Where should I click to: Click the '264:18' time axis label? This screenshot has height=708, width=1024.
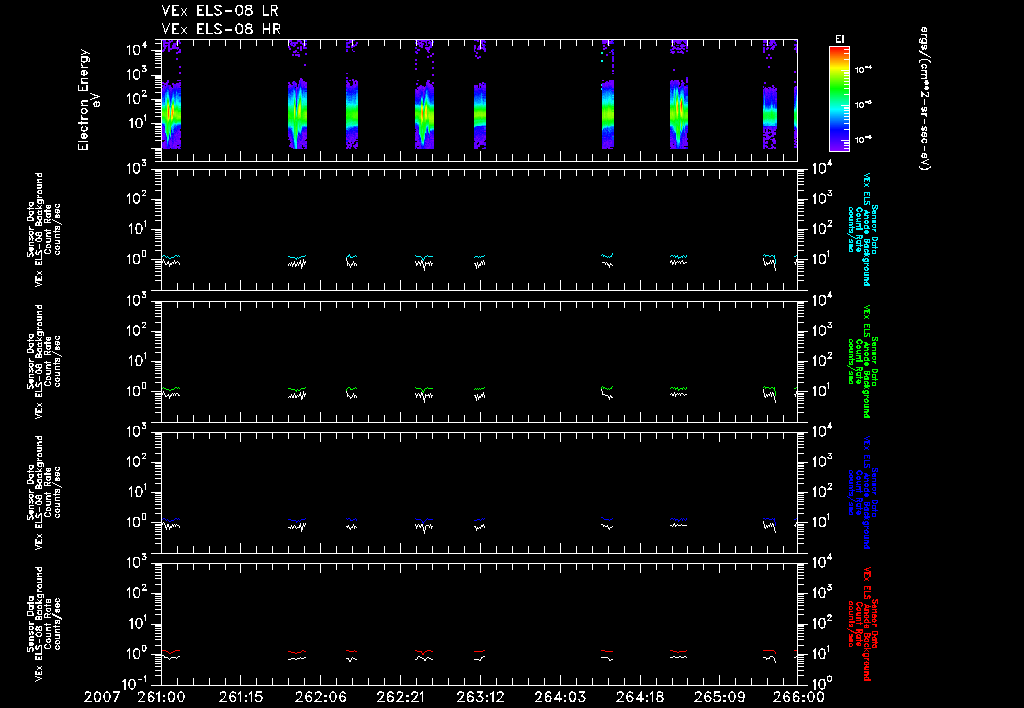click(639, 697)
